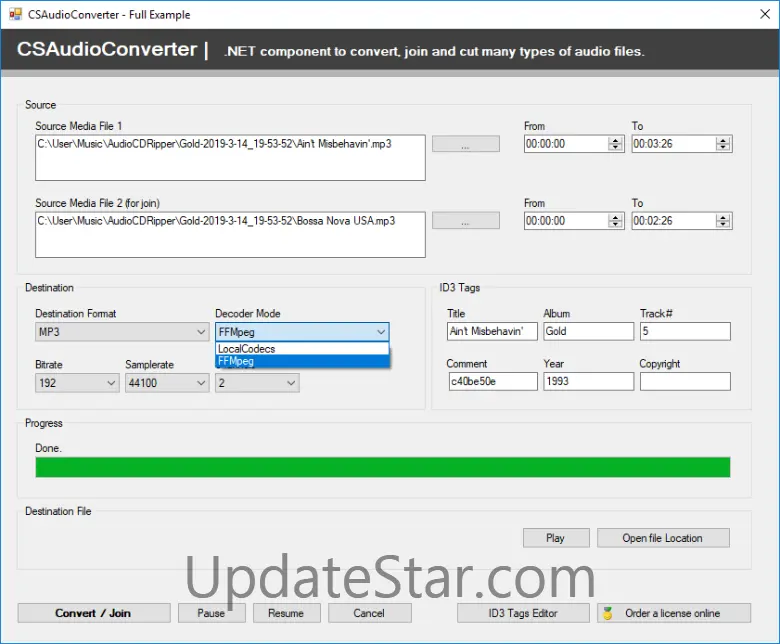Image resolution: width=780 pixels, height=644 pixels.
Task: Click the Track# field containing 5
Action: click(685, 331)
